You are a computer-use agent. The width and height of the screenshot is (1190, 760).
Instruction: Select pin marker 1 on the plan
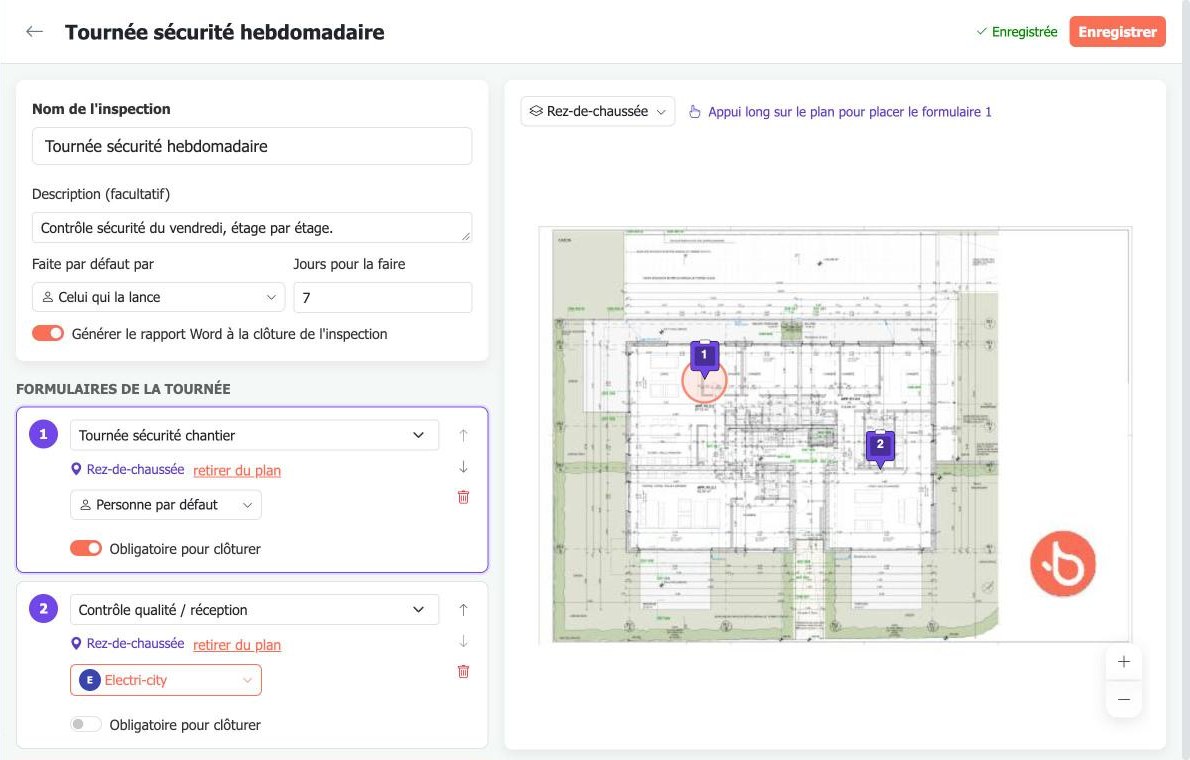[x=704, y=357]
